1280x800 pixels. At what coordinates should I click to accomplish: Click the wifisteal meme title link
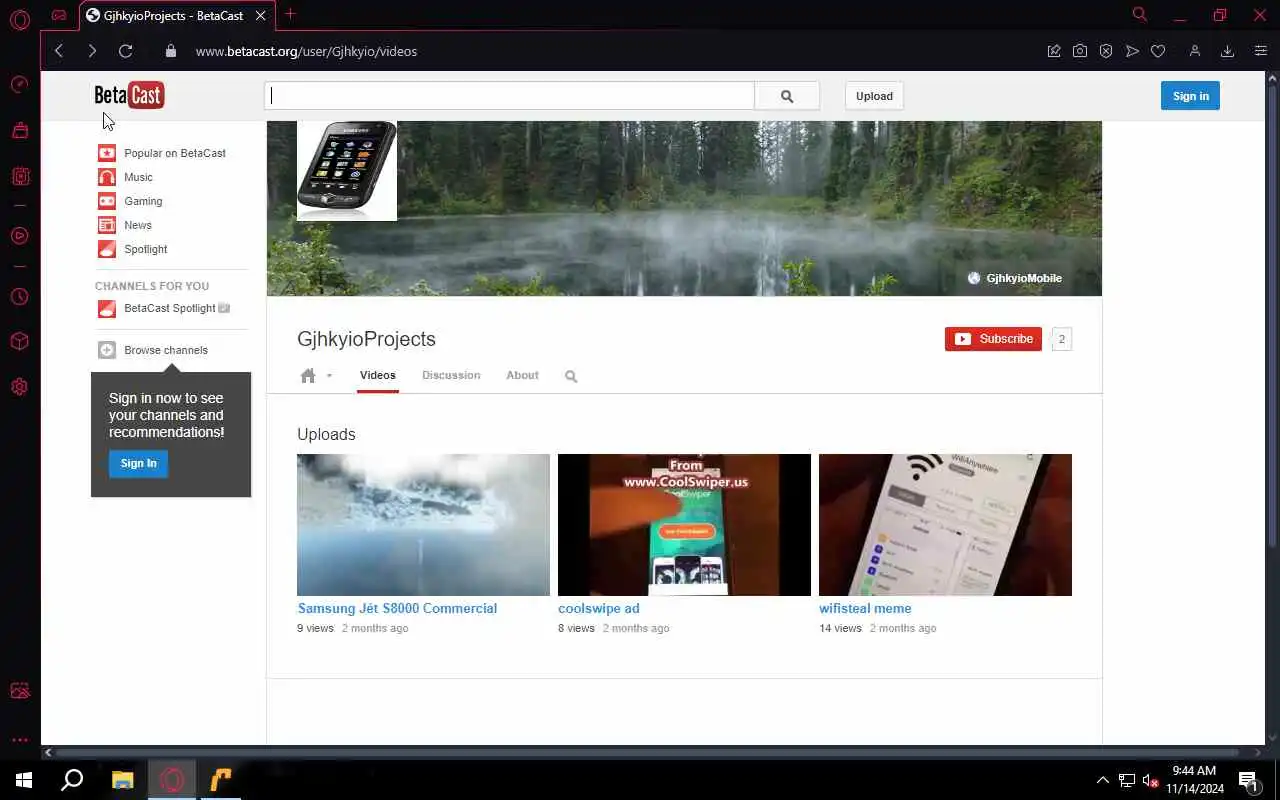(865, 608)
